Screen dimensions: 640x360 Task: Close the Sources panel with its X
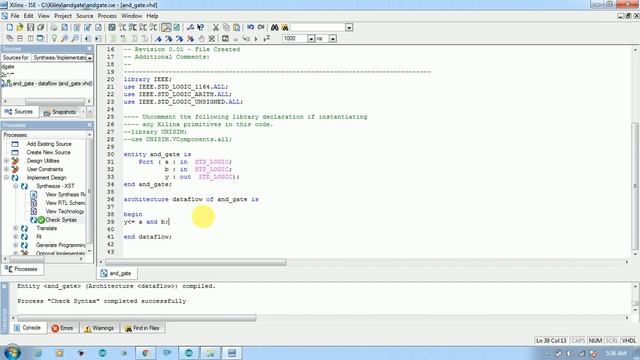pos(89,48)
